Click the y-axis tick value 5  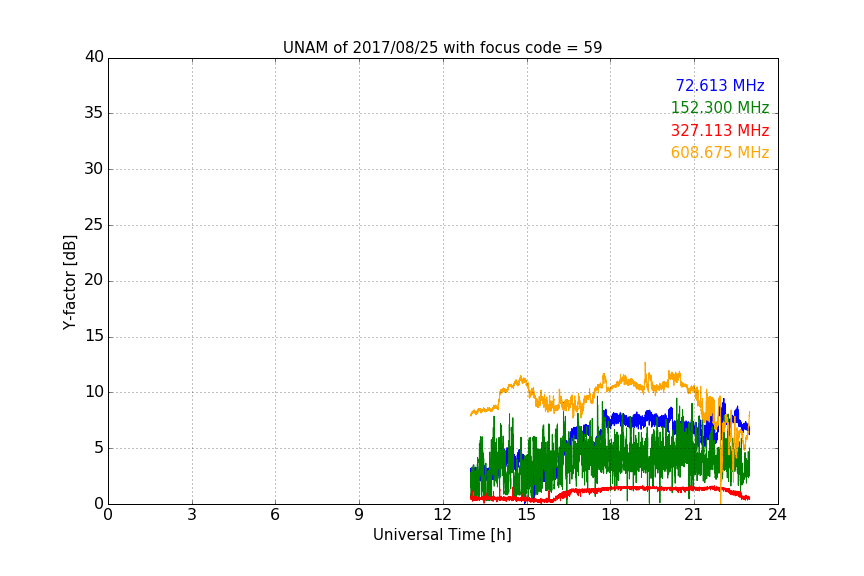tap(99, 448)
